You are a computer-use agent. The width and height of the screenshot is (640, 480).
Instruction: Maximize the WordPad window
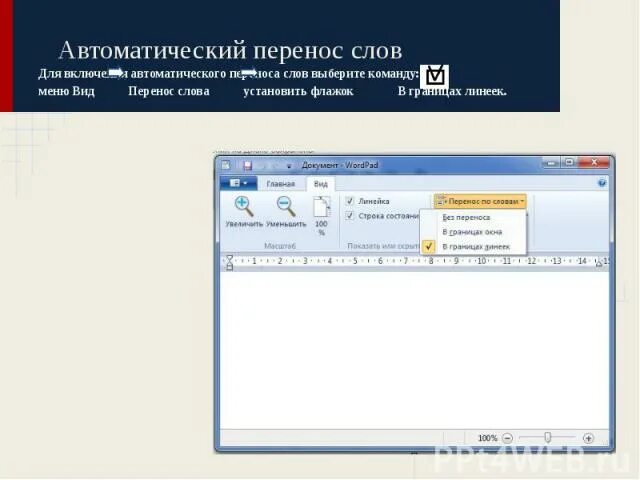point(569,163)
